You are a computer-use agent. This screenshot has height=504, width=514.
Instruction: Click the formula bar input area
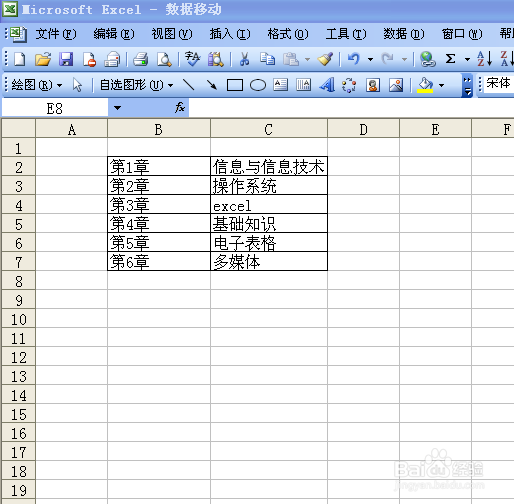click(x=351, y=108)
